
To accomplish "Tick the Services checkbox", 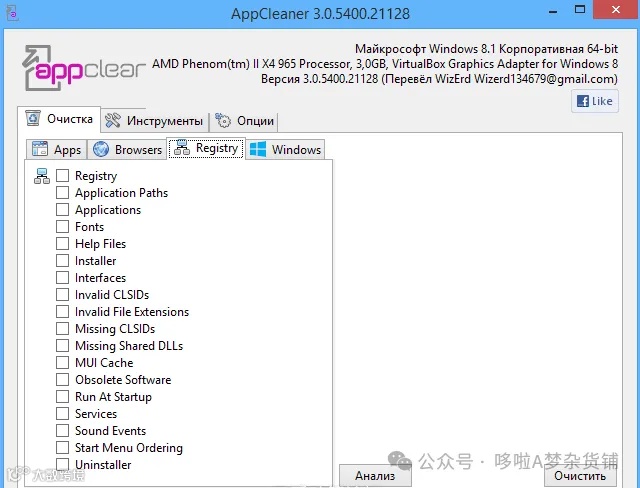I will (62, 413).
